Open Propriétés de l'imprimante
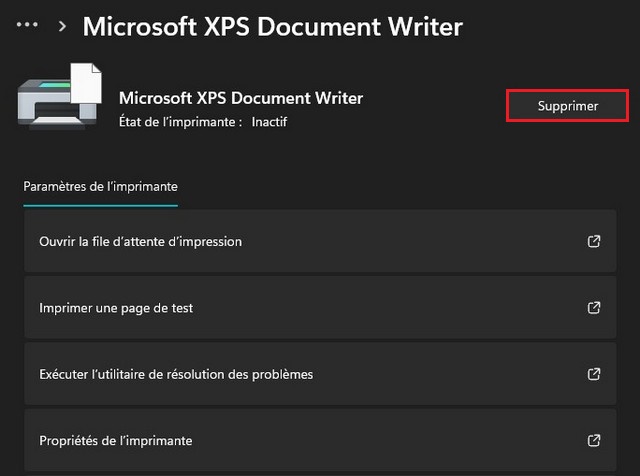 (320, 440)
